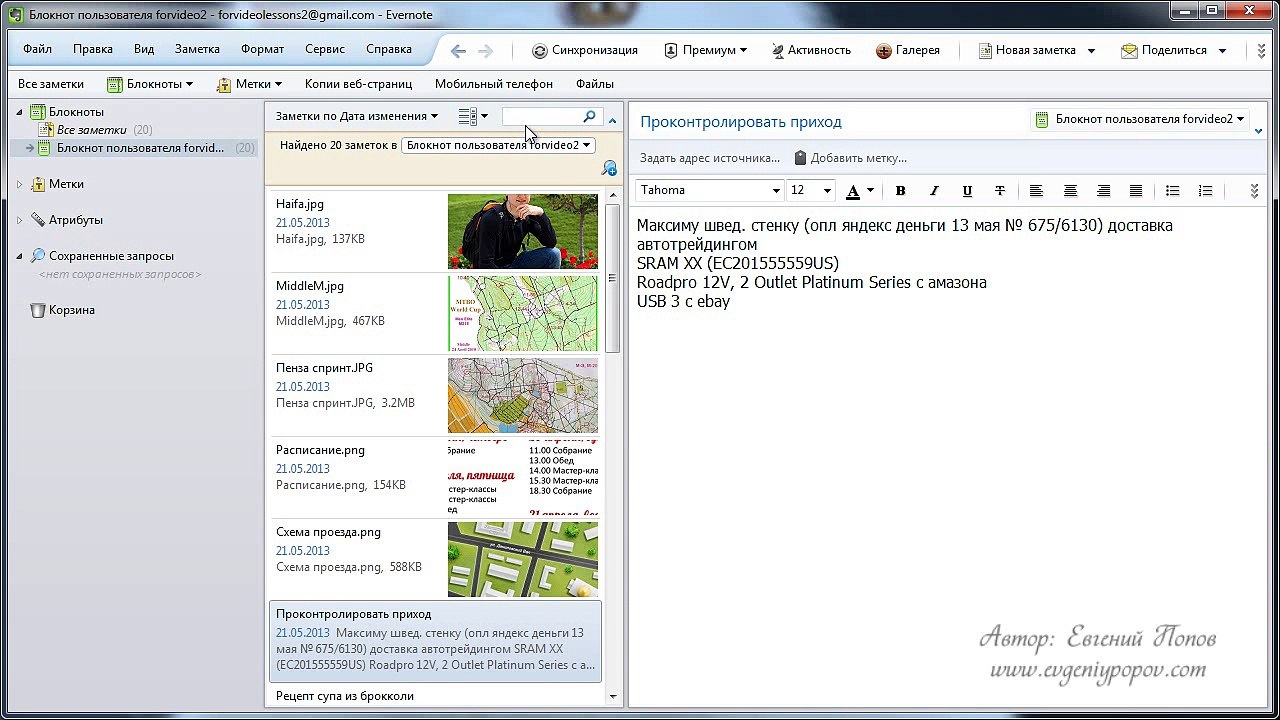Click the save search icon below the search box
The width and height of the screenshot is (1280, 720).
(609, 169)
